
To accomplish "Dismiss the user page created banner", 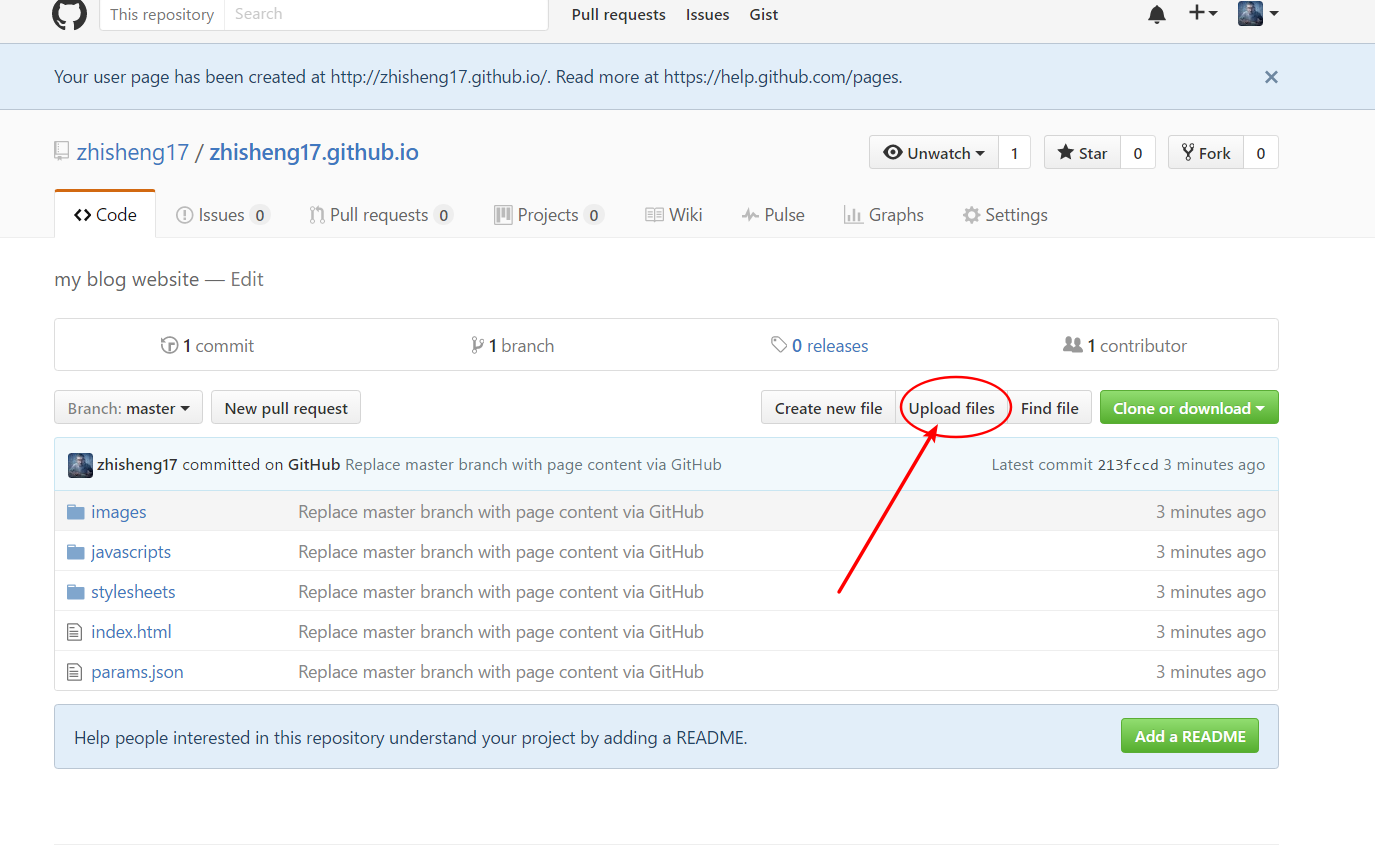I will tap(1271, 77).
